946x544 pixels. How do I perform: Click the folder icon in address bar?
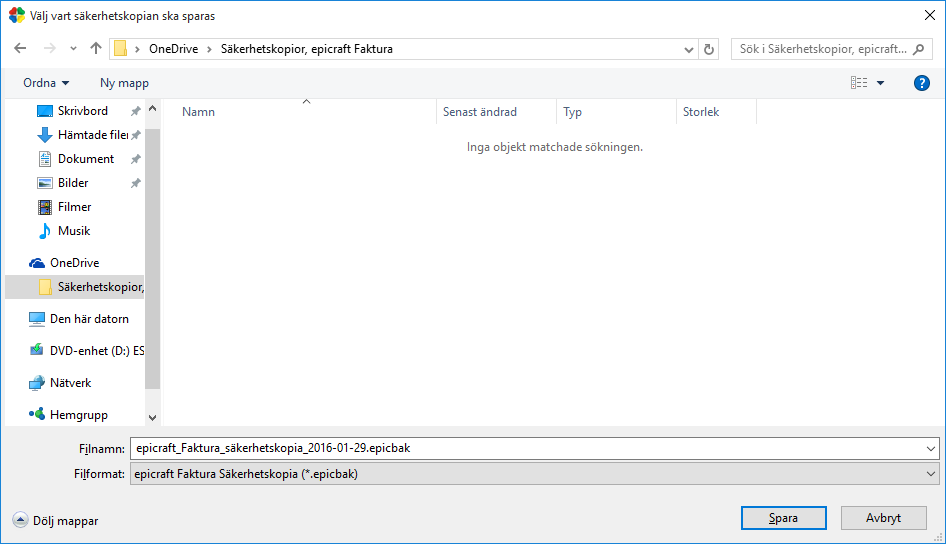coord(121,49)
